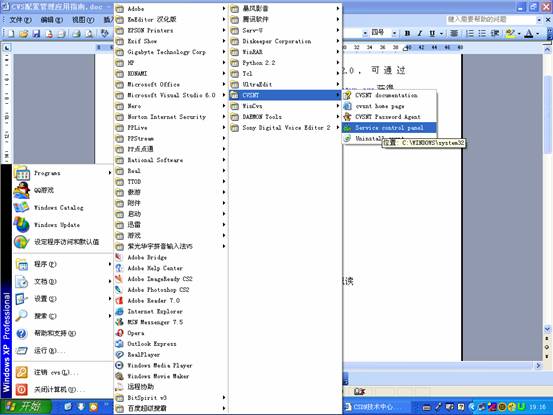Open Service control panel entry
This screenshot has width=553, height=415.
[389, 128]
